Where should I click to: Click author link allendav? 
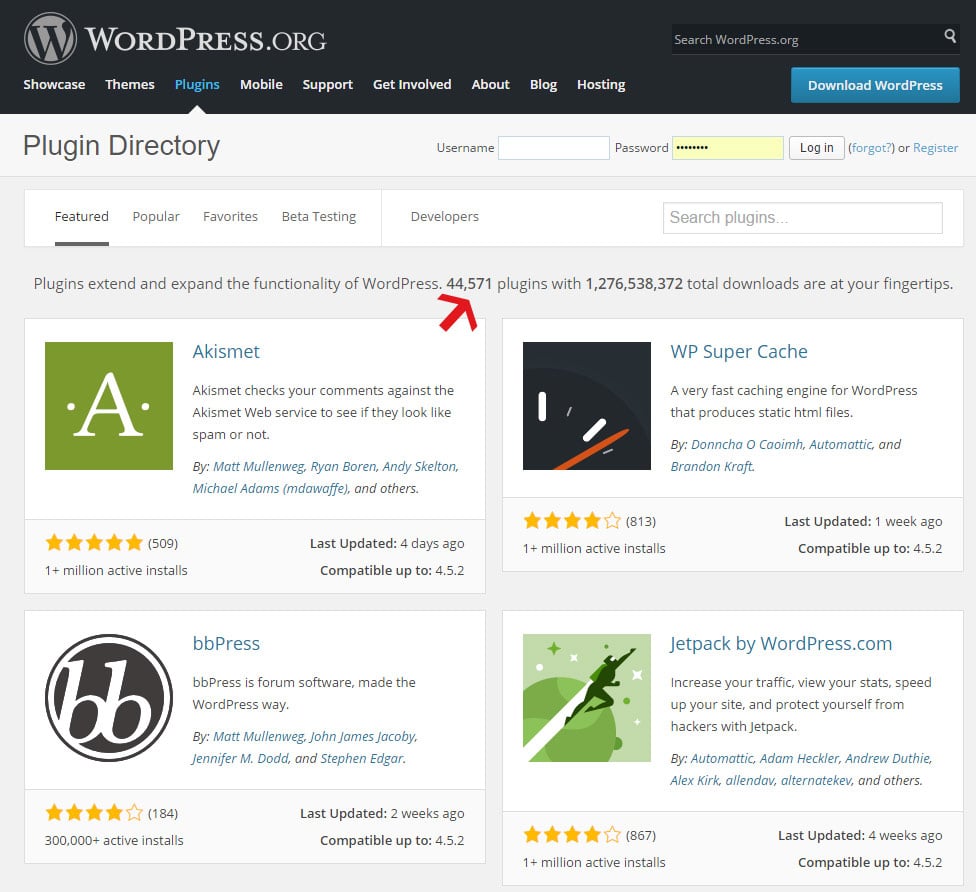pyautogui.click(x=750, y=781)
